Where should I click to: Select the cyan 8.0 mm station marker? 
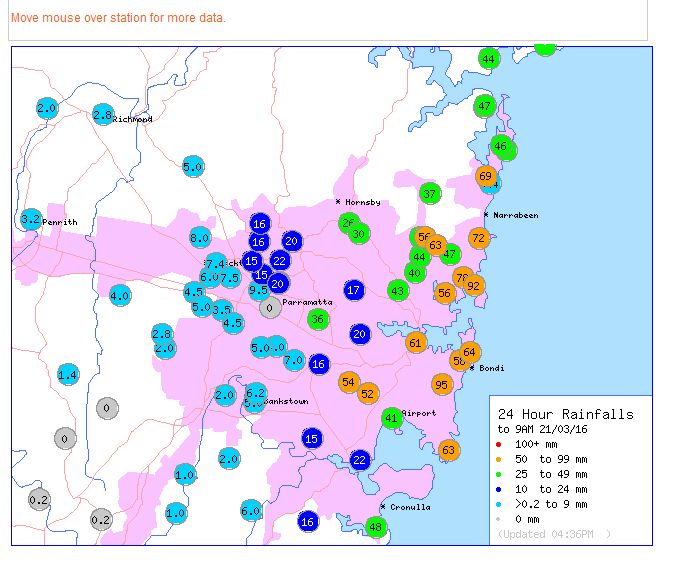(x=200, y=238)
